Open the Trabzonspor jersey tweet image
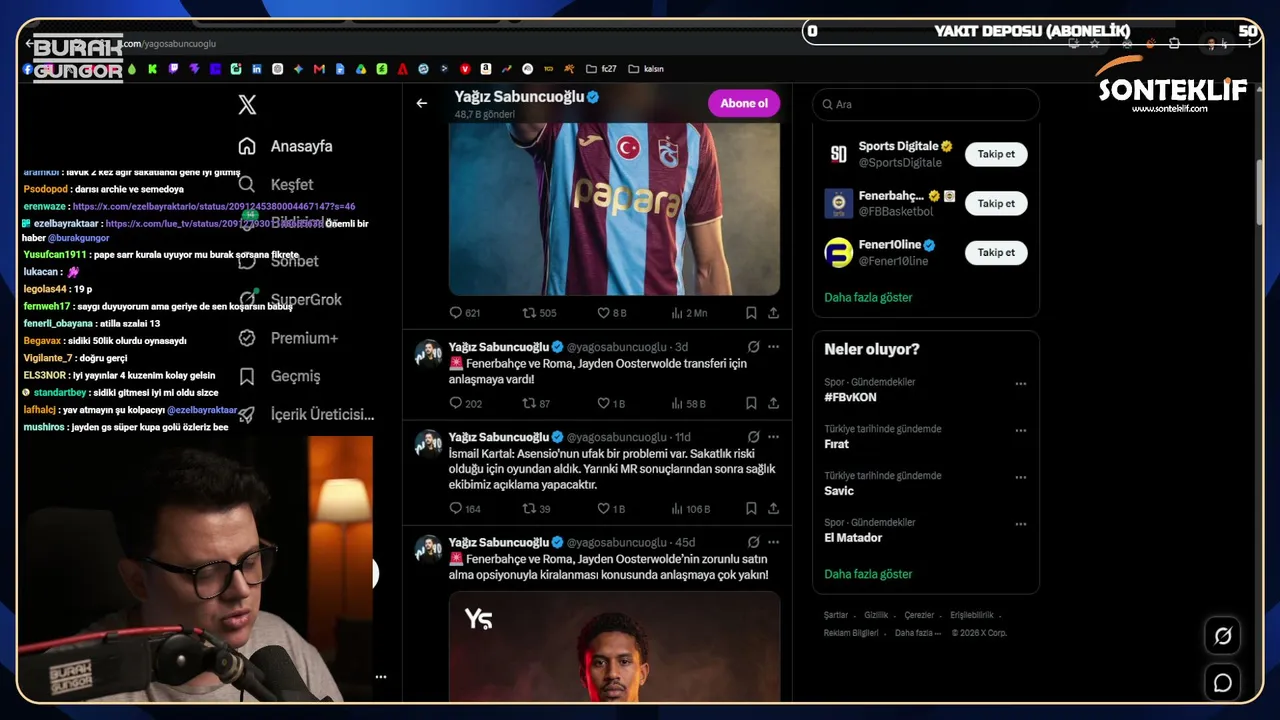This screenshot has width=1280, height=720. point(614,209)
